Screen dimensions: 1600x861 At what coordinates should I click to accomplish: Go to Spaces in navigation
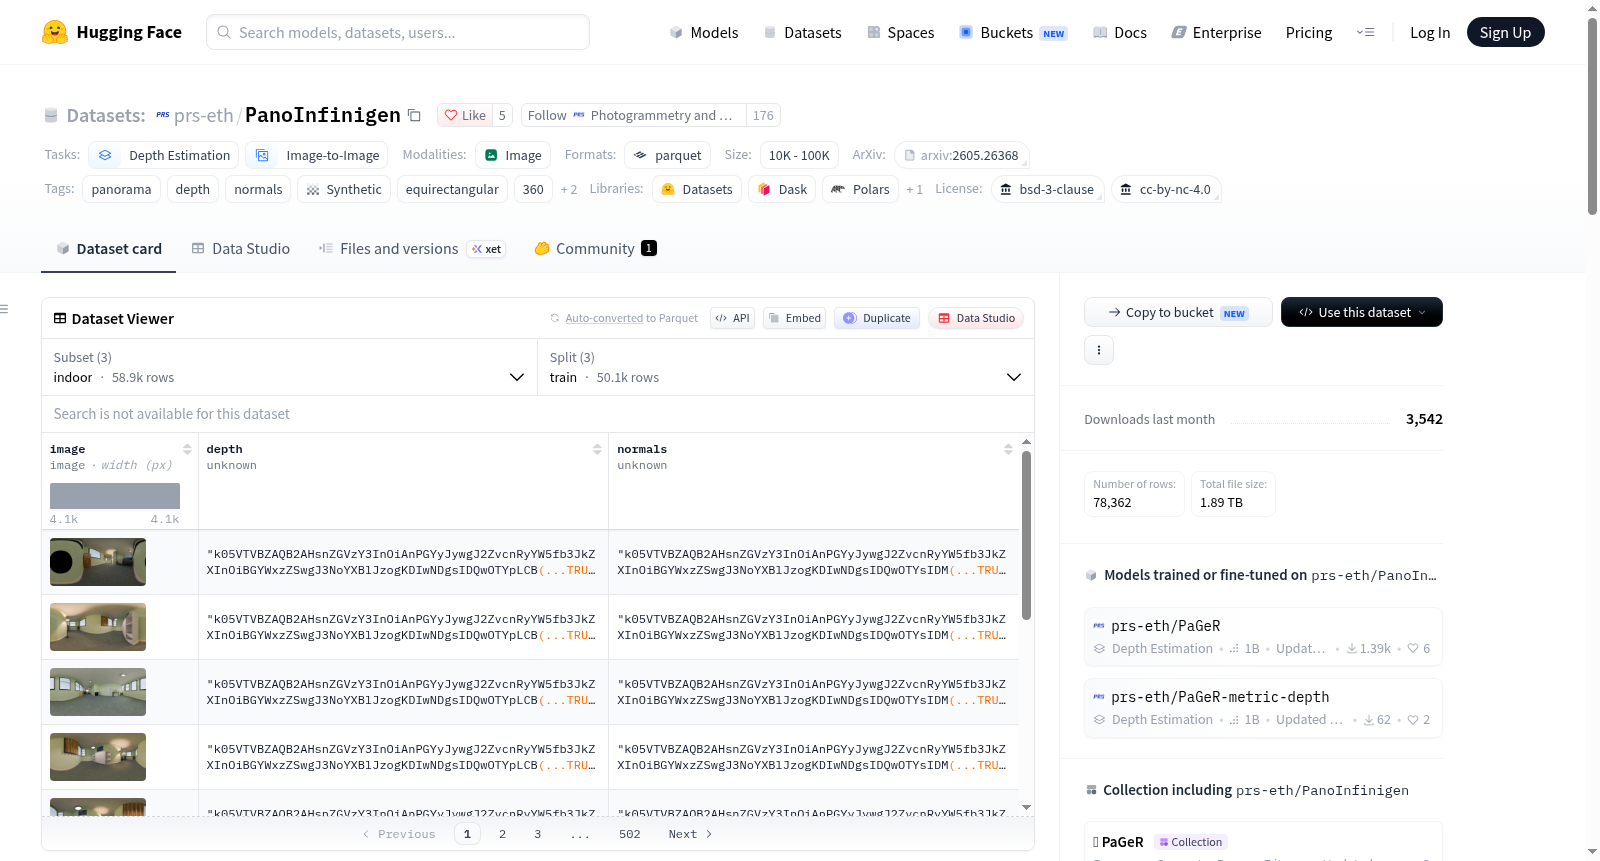point(901,32)
